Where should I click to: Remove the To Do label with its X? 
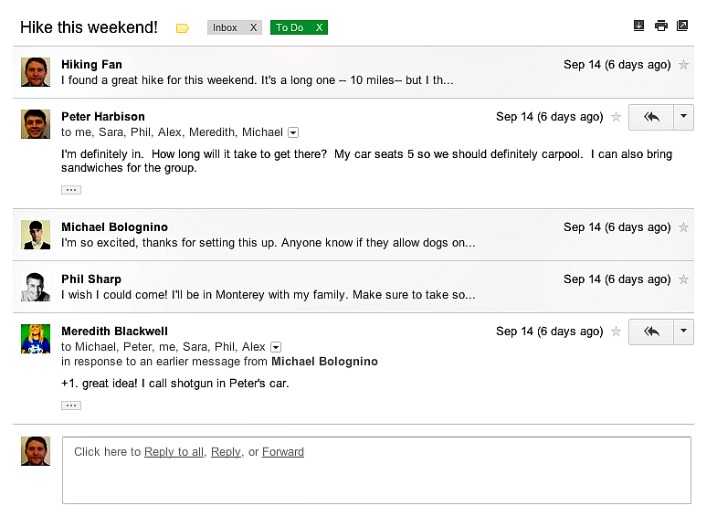pyautogui.click(x=319, y=28)
